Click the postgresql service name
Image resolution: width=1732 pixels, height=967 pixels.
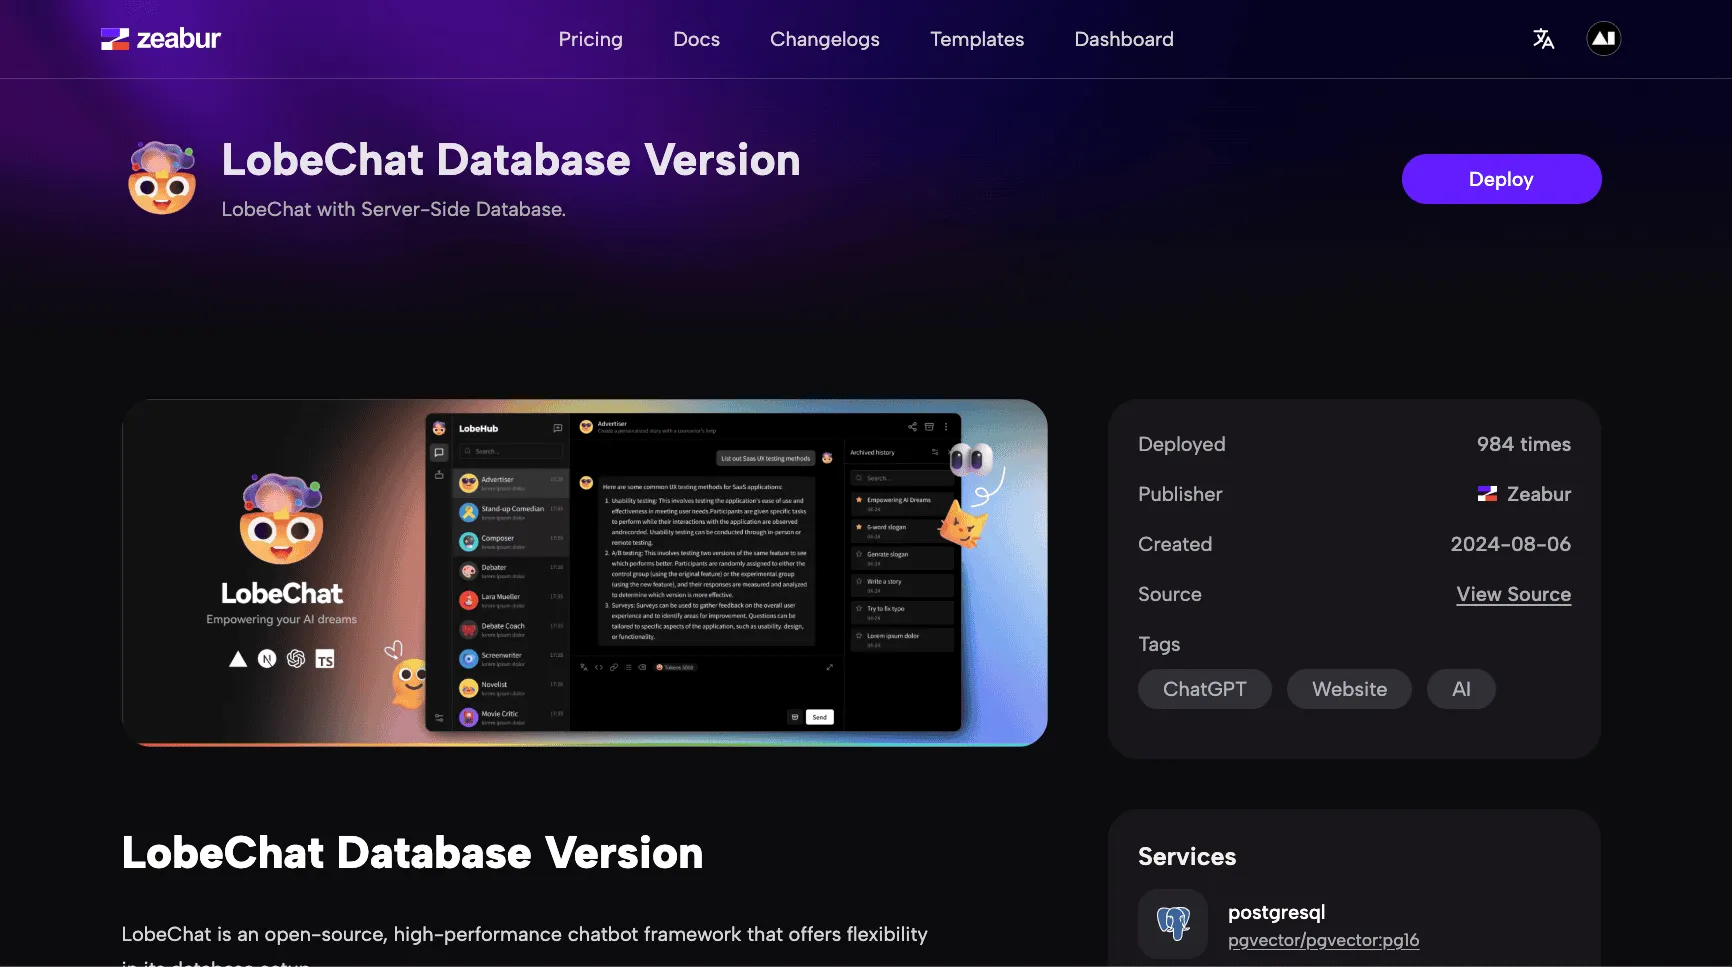(x=1276, y=912)
